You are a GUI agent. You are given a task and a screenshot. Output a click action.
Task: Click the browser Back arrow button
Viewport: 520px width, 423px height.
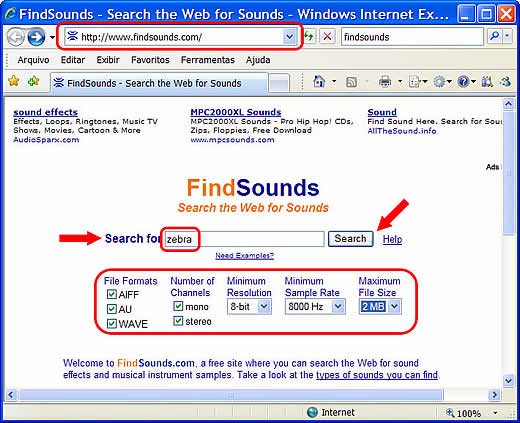pos(16,37)
